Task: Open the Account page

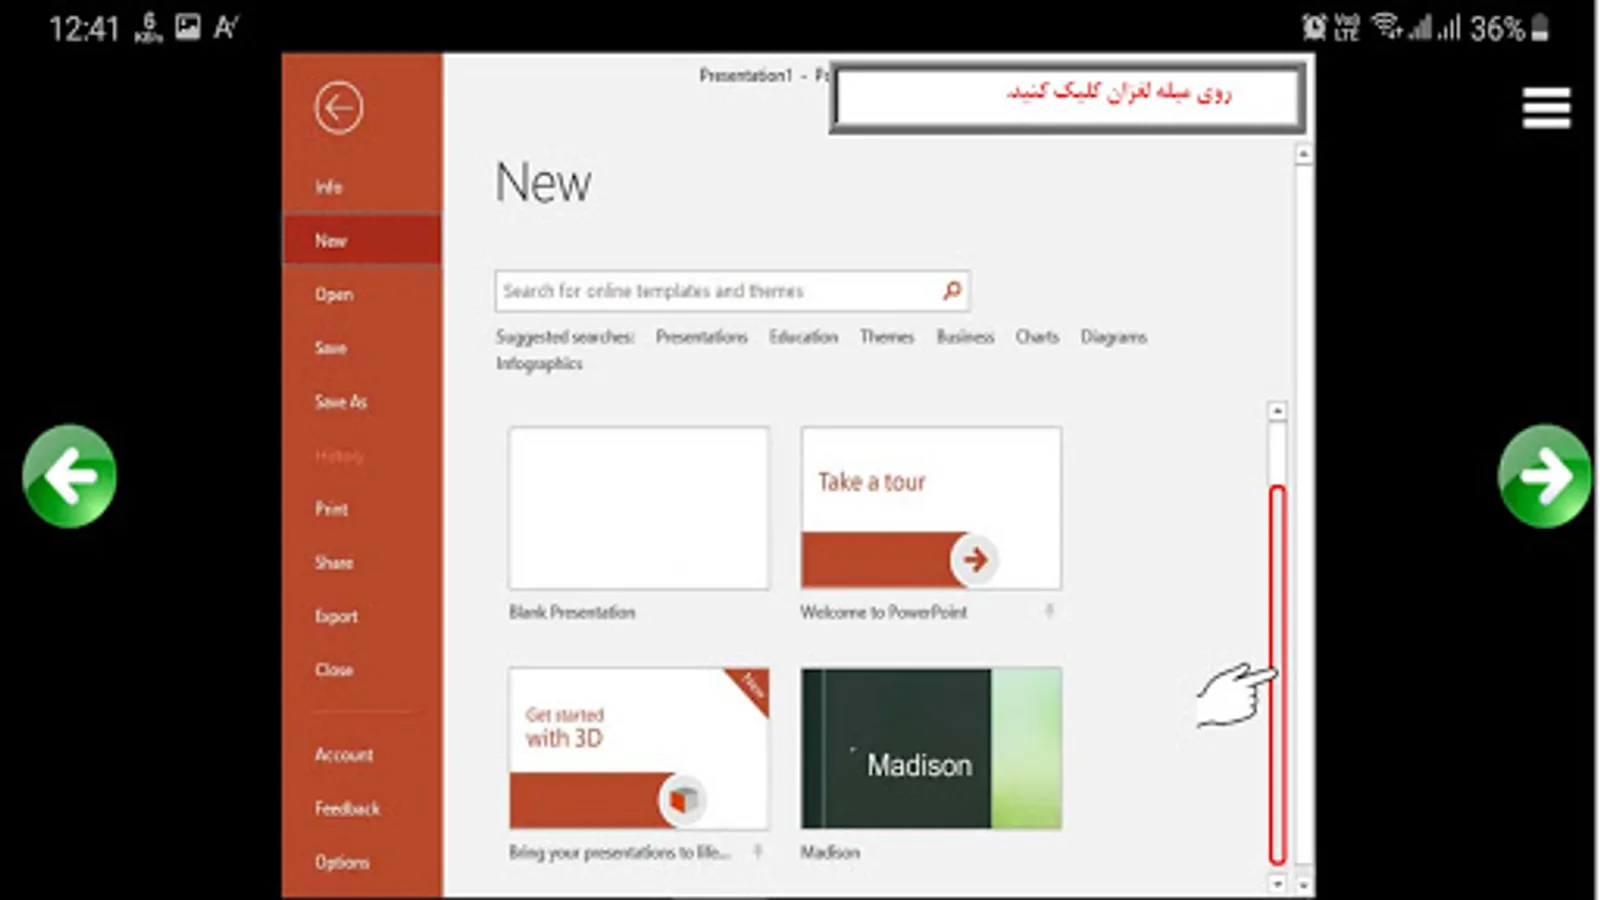Action: (x=344, y=755)
